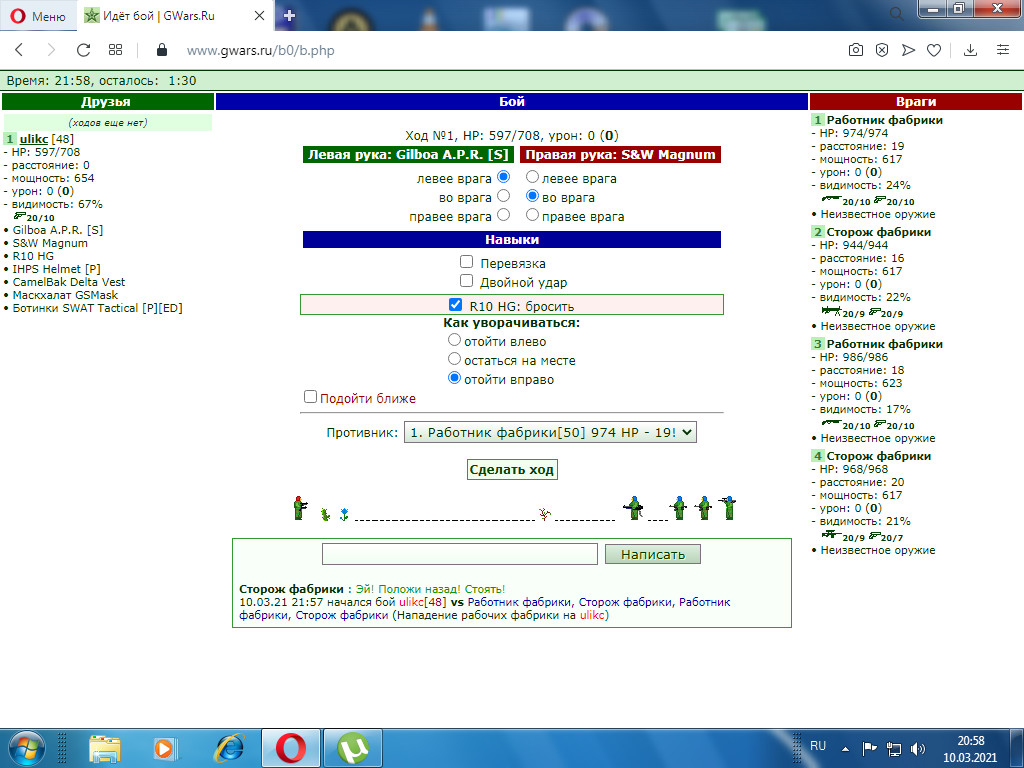Click the volume speaker tray icon
The height and width of the screenshot is (768, 1024).
point(918,748)
